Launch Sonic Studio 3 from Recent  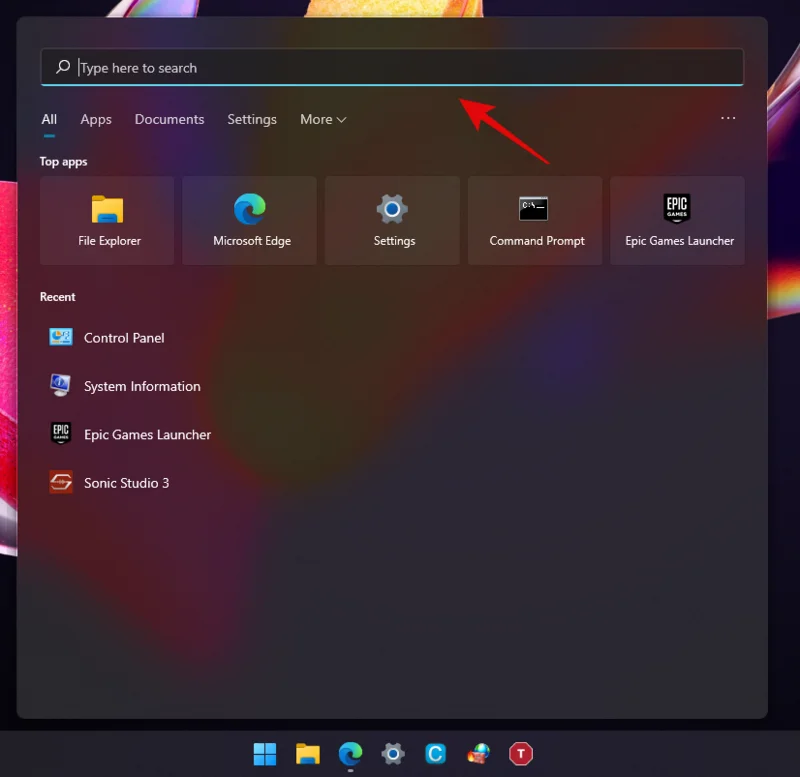point(127,482)
